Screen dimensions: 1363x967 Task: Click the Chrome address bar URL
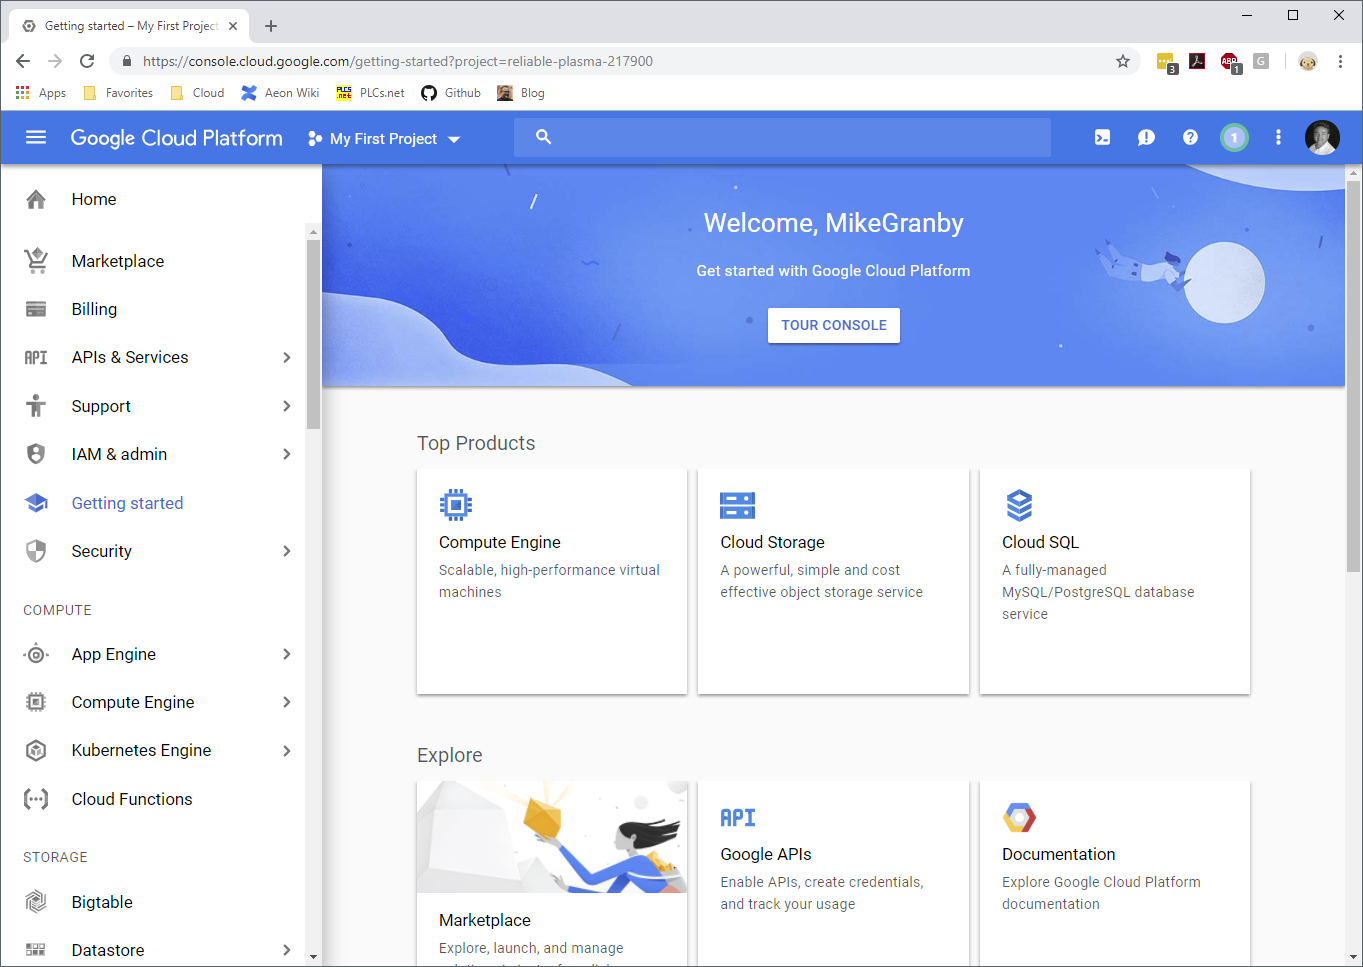(398, 61)
